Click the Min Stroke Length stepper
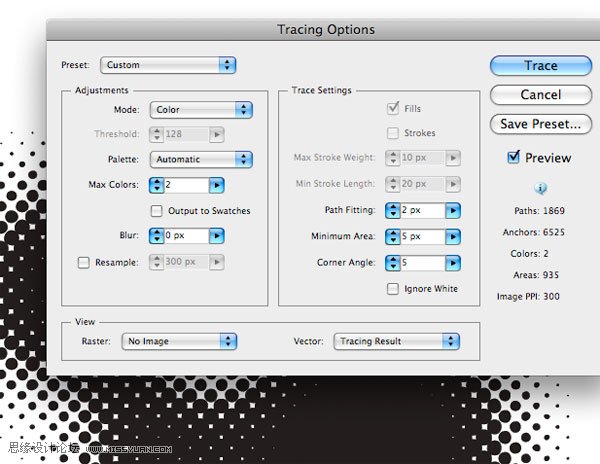 coord(393,184)
